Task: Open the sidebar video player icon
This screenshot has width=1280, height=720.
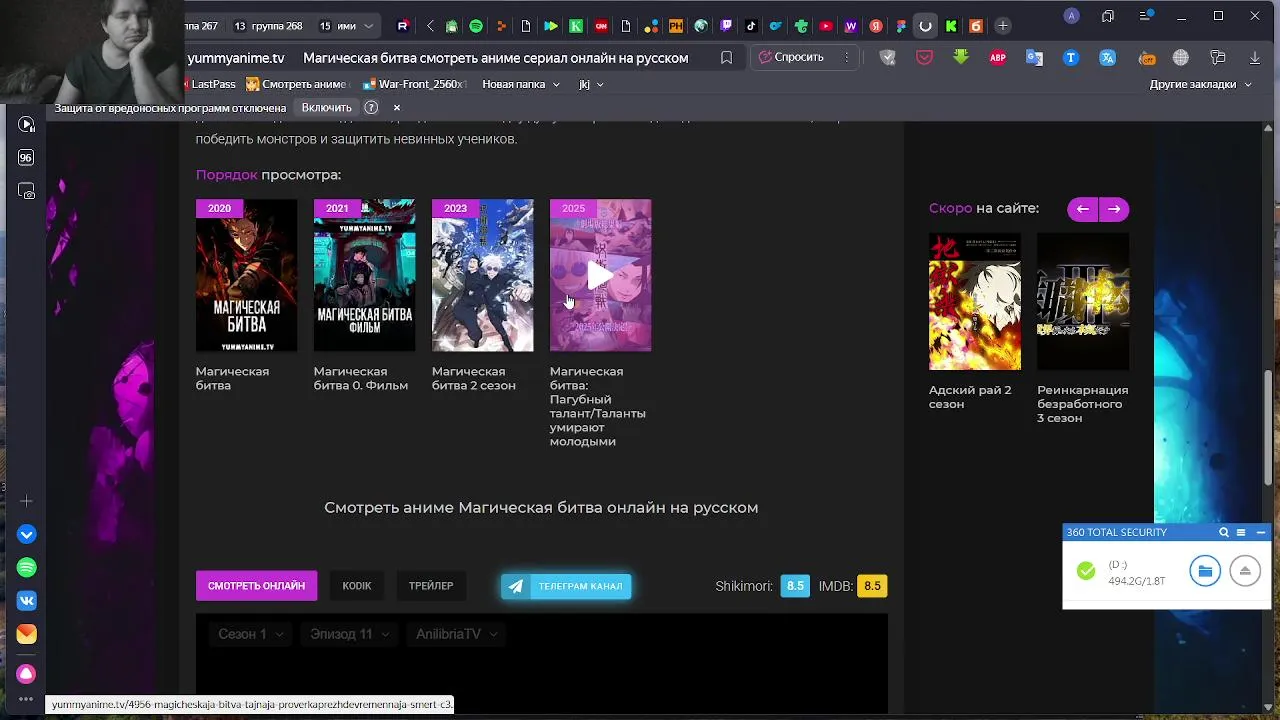Action: pos(27,125)
